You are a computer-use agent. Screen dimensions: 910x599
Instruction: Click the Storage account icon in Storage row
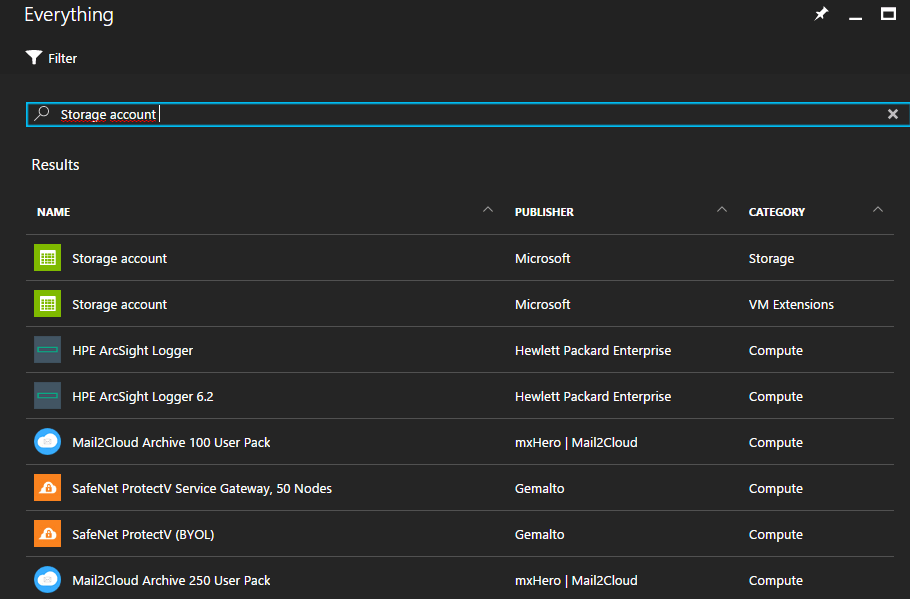[x=48, y=258]
